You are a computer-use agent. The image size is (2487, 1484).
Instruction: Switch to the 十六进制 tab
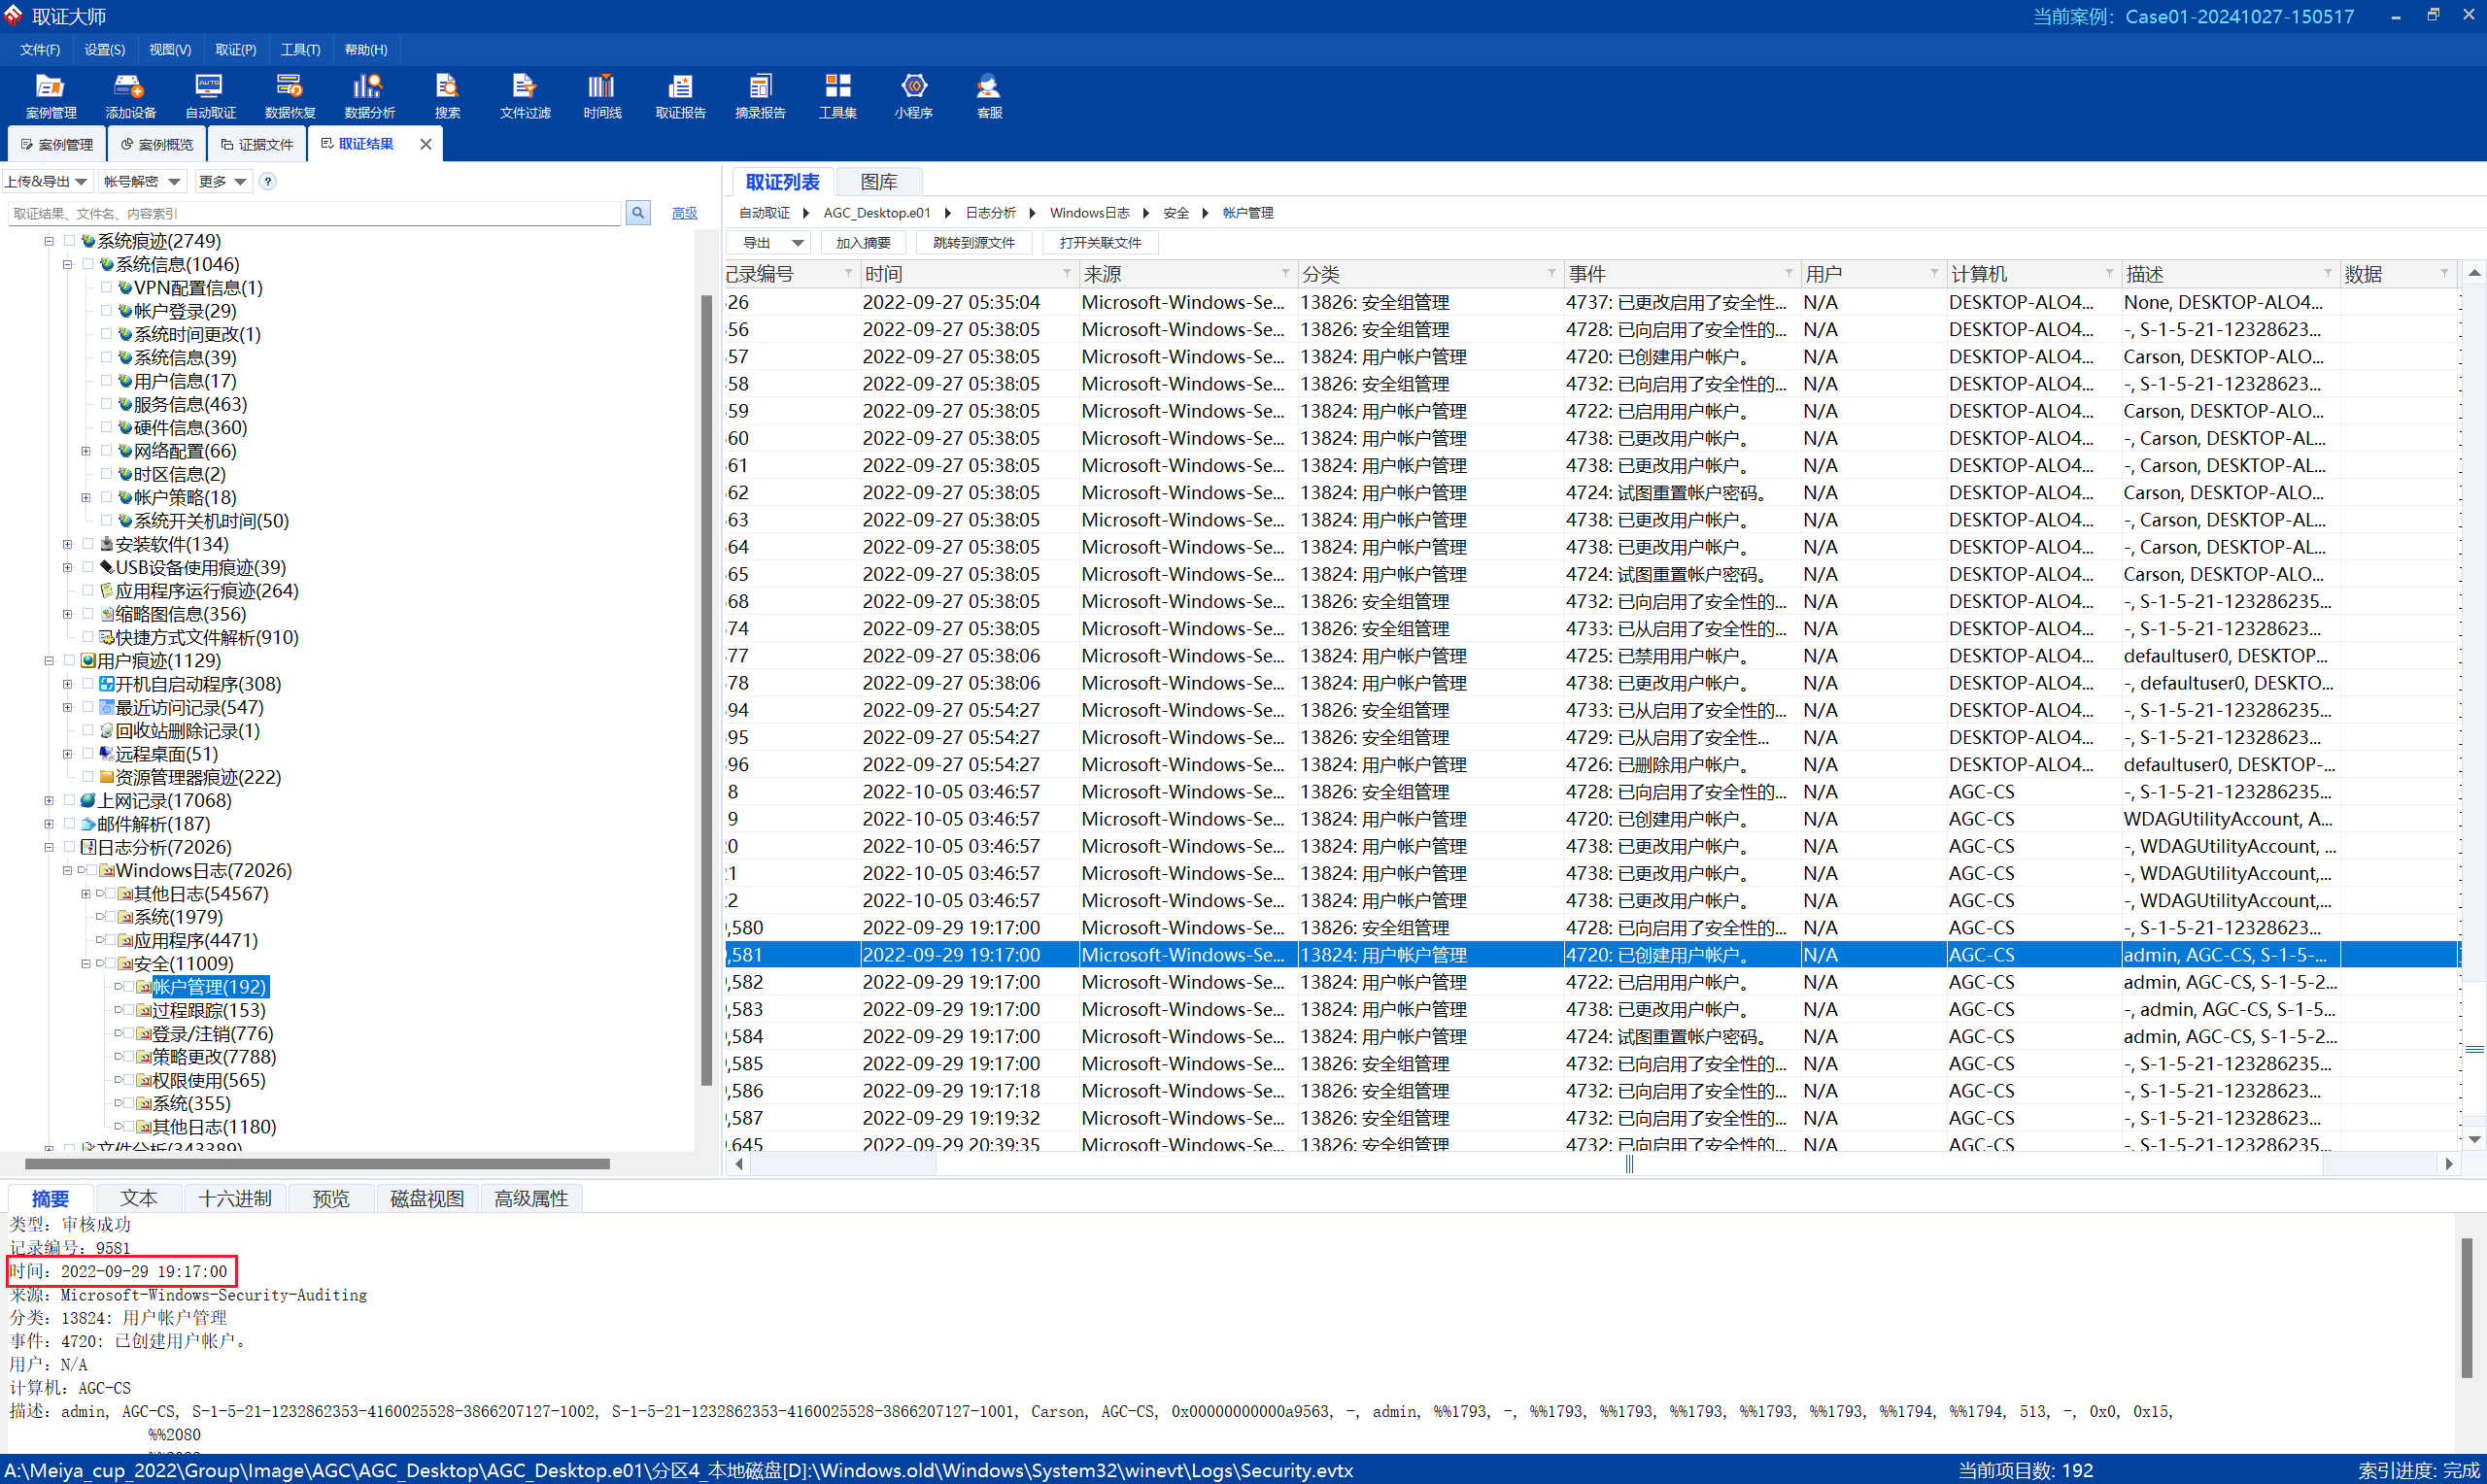click(x=235, y=1198)
